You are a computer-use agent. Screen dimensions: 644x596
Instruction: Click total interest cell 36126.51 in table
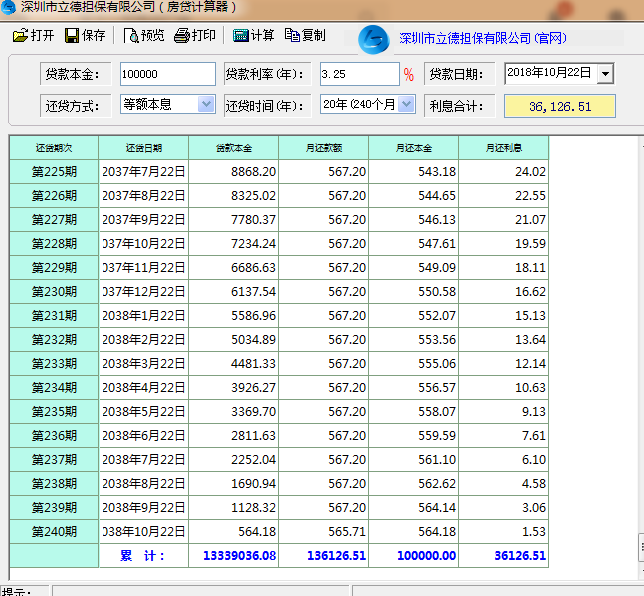pyautogui.click(x=504, y=556)
